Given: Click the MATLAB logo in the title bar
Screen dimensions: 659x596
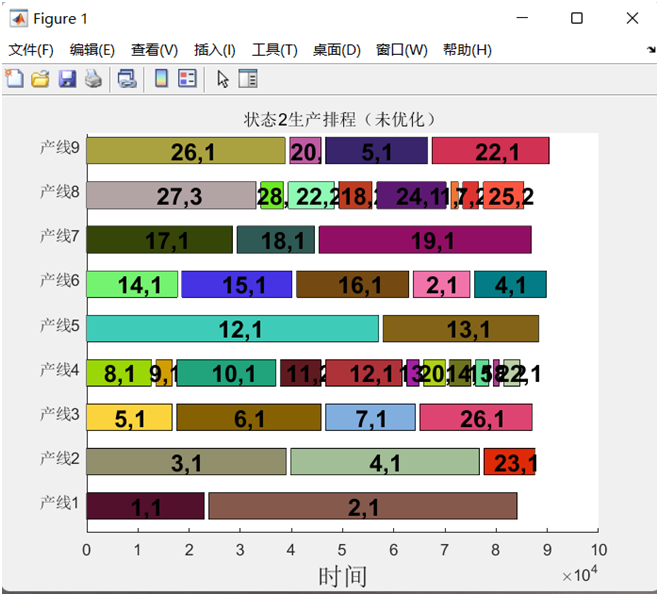Looking at the screenshot, I should pyautogui.click(x=19, y=18).
